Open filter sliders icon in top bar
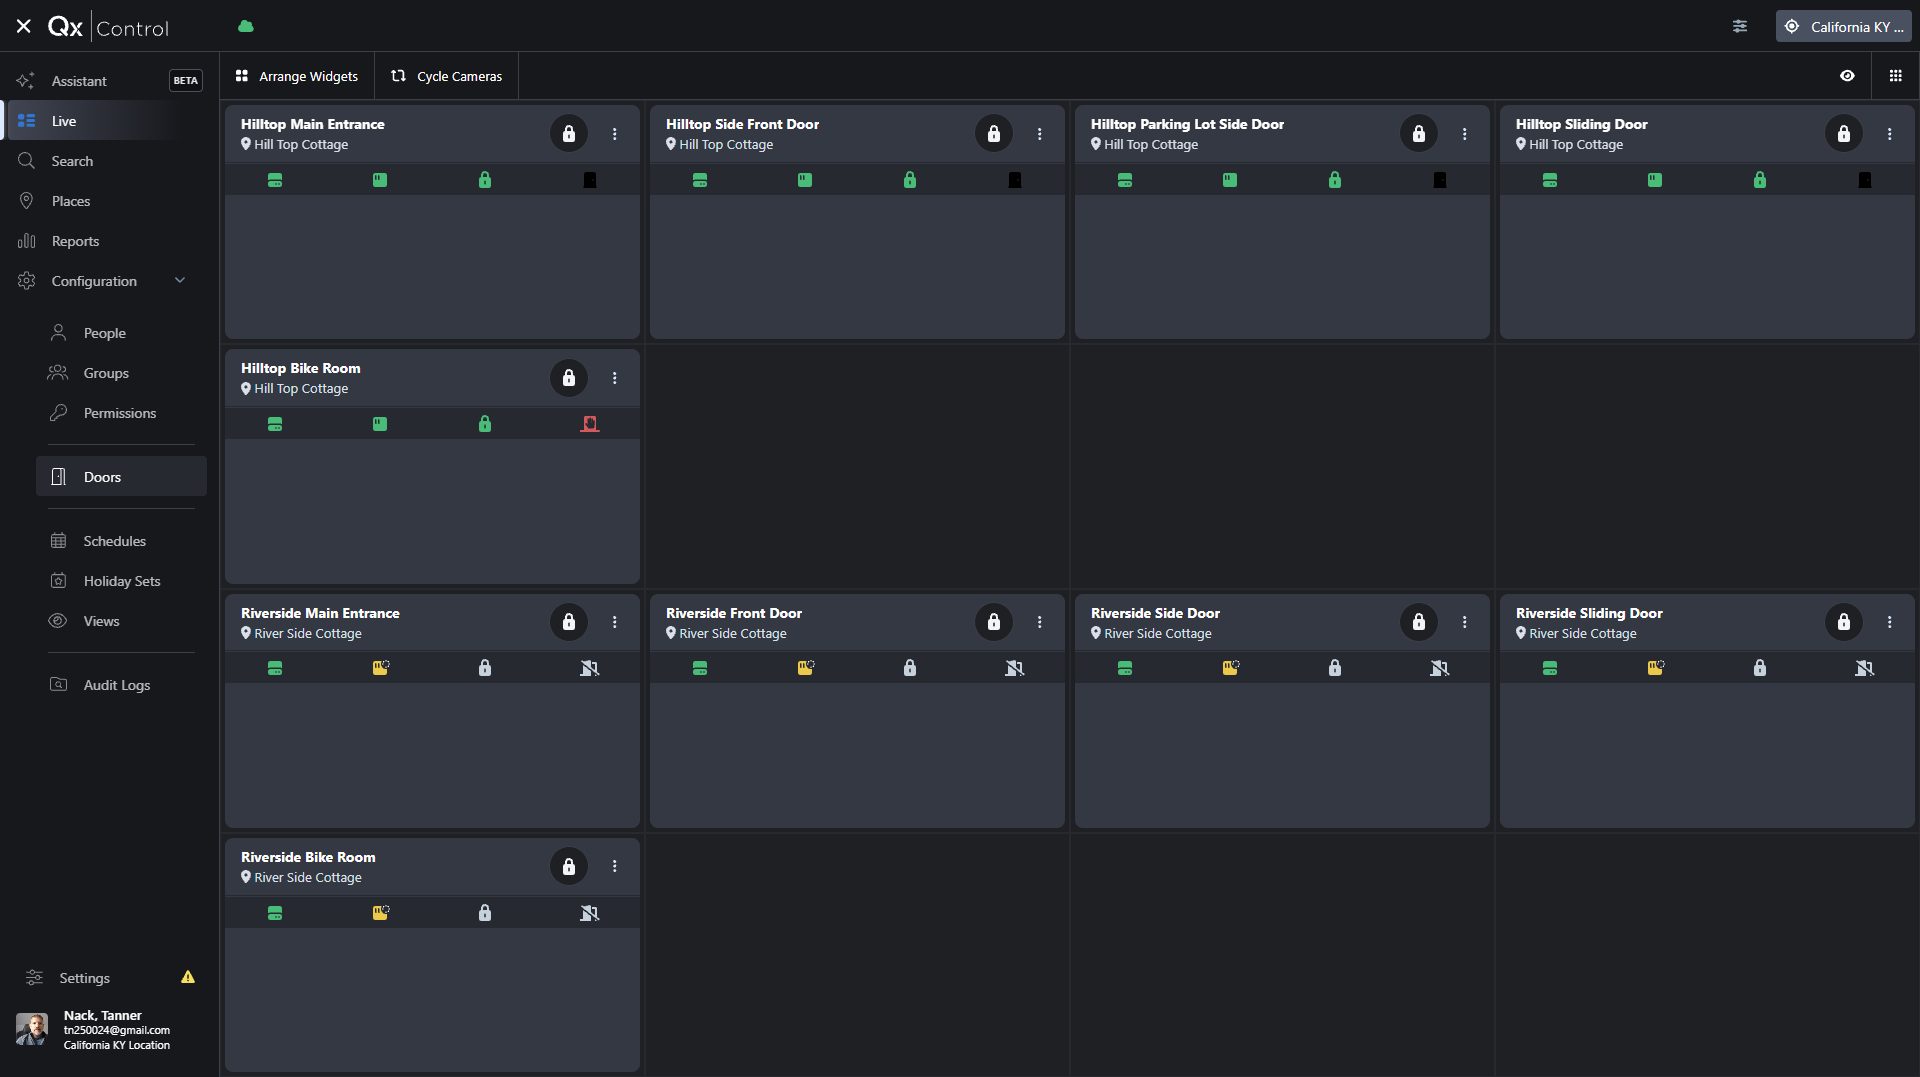The width and height of the screenshot is (1920, 1077). (x=1740, y=27)
